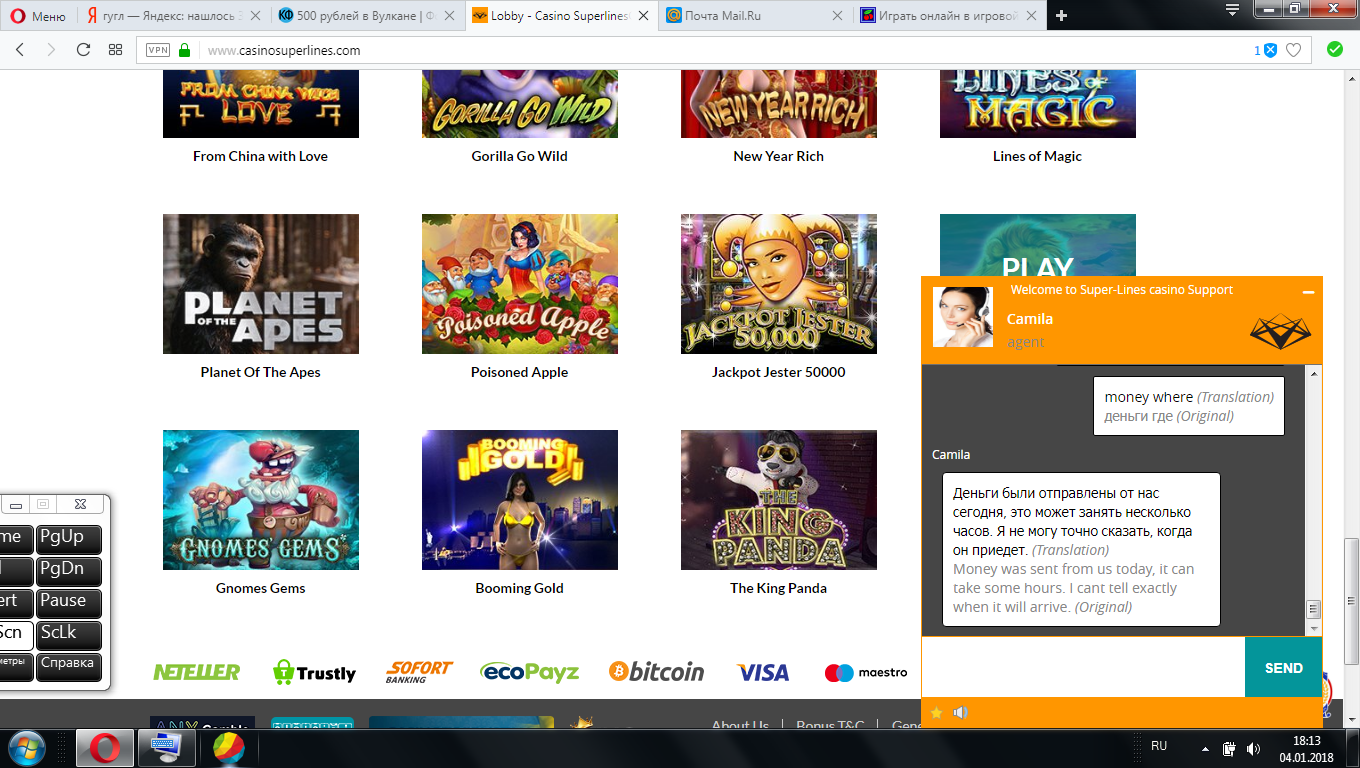Viewport: 1360px width, 768px height.
Task: Click the bitcoin payment logo
Action: (656, 672)
